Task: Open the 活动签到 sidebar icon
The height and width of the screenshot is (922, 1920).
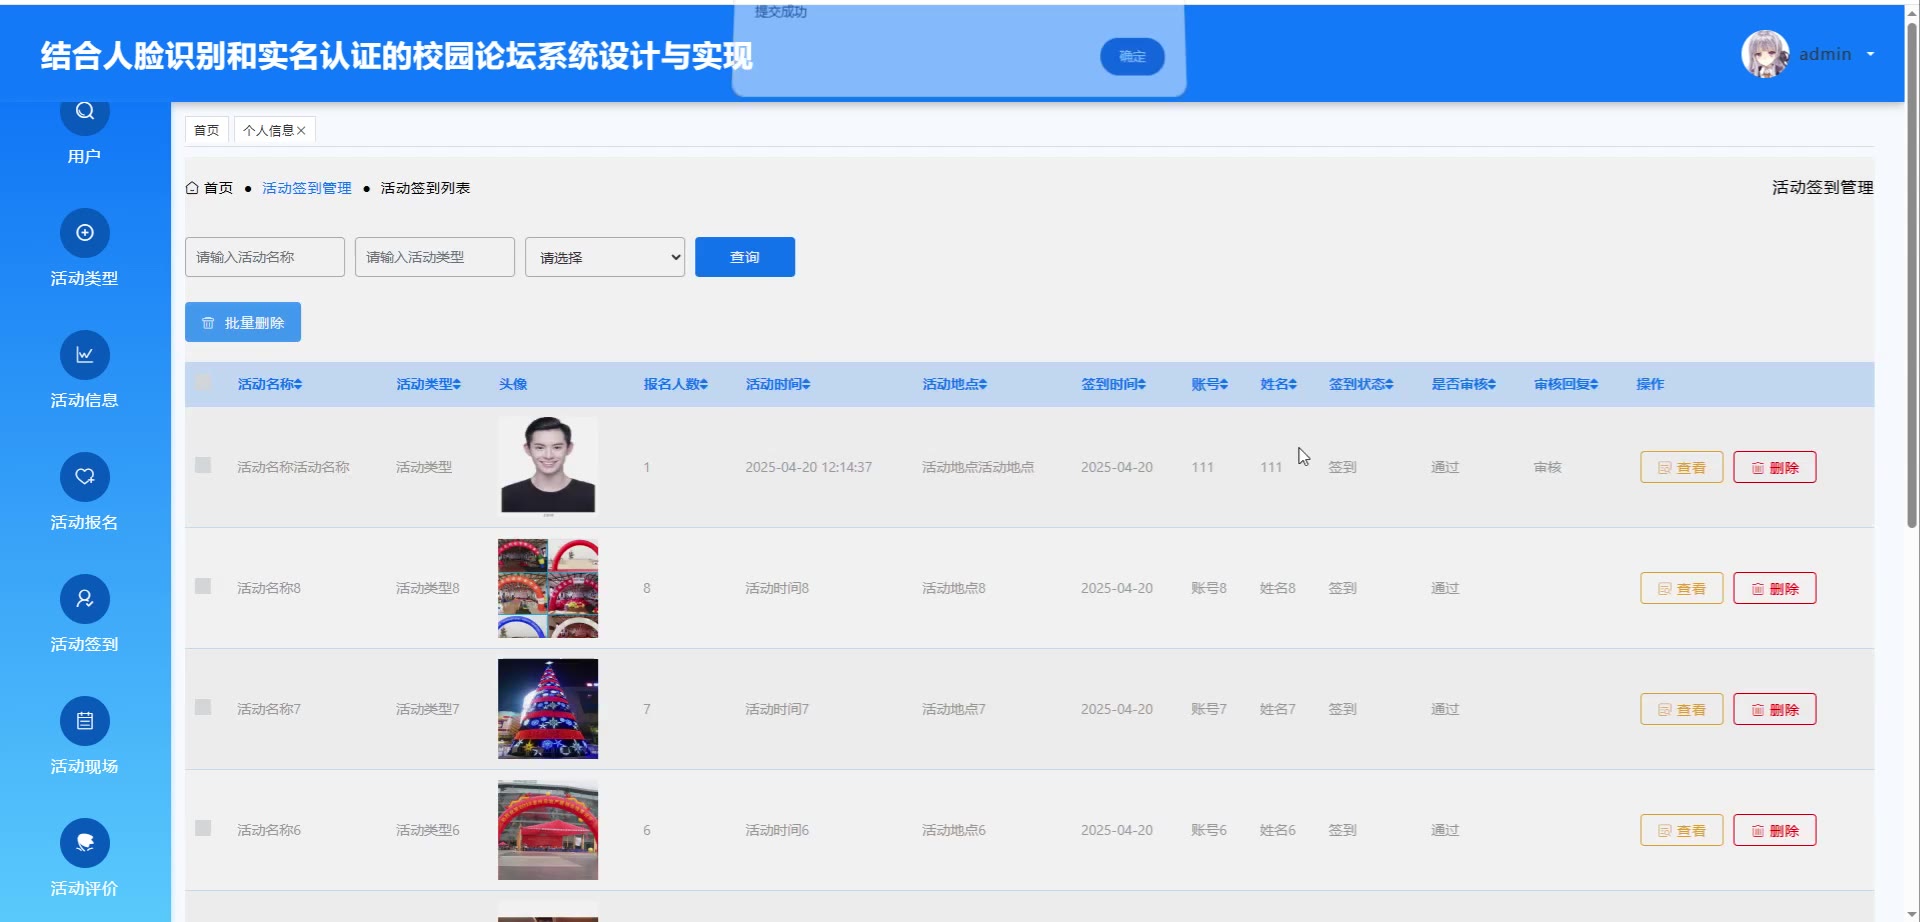Action: point(85,599)
